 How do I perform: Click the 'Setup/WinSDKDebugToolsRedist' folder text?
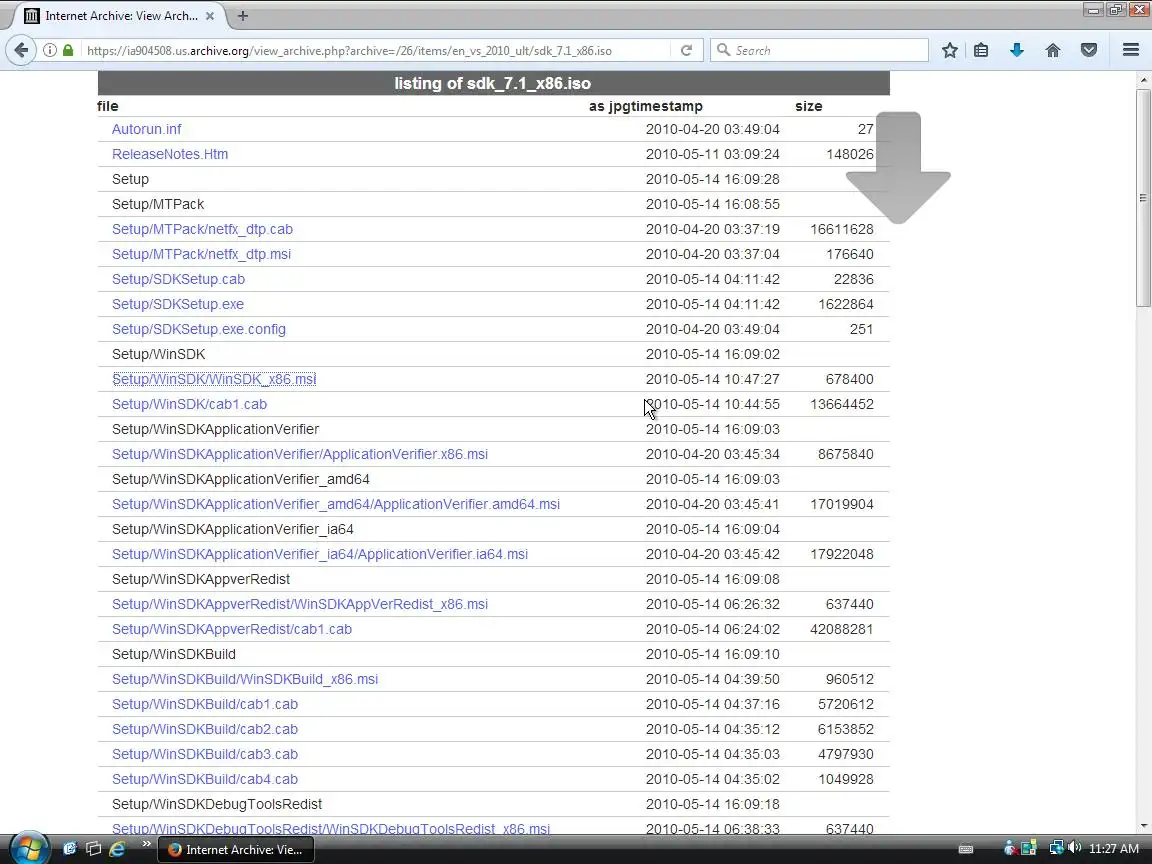point(217,804)
